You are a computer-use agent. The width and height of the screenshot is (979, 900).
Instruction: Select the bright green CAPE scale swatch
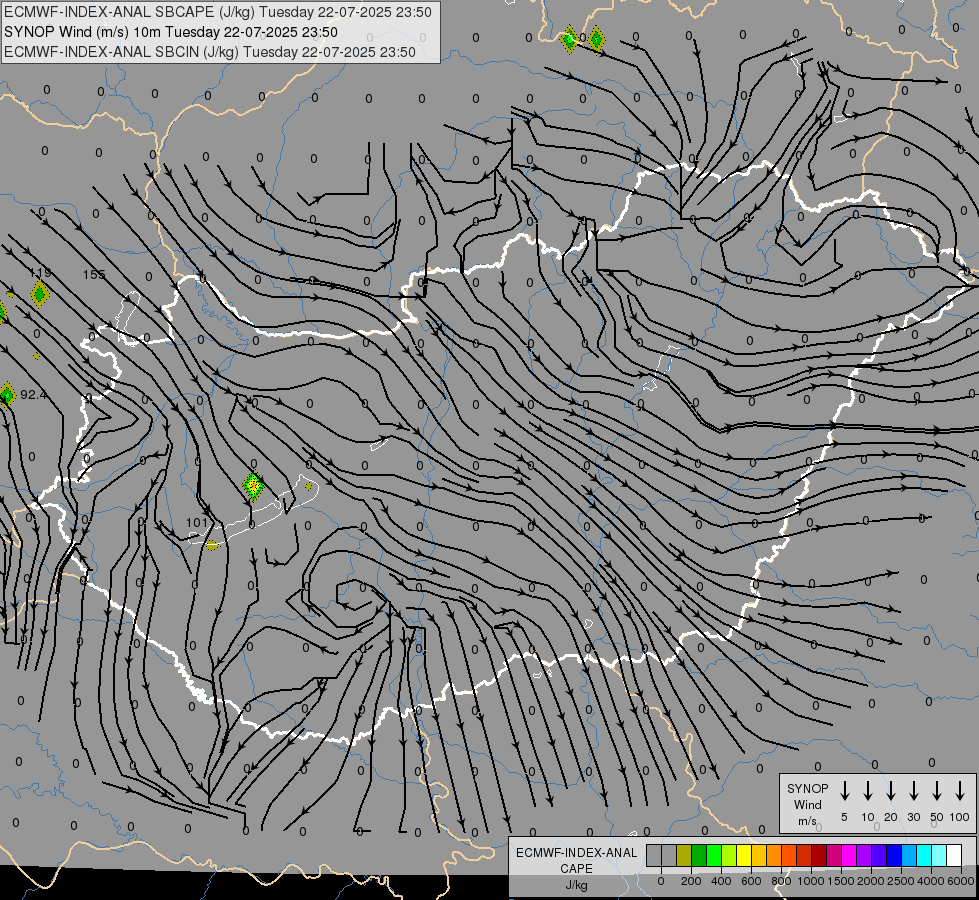(x=714, y=855)
